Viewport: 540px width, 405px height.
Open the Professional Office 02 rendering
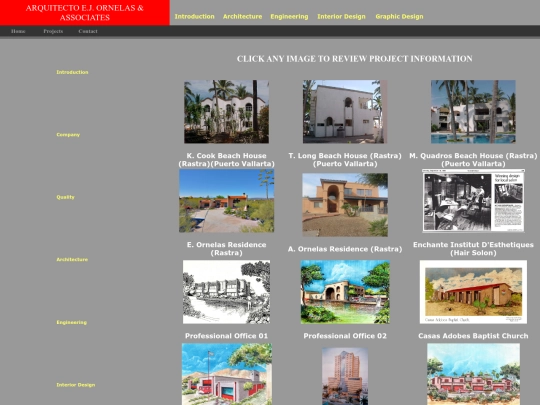tap(345, 292)
